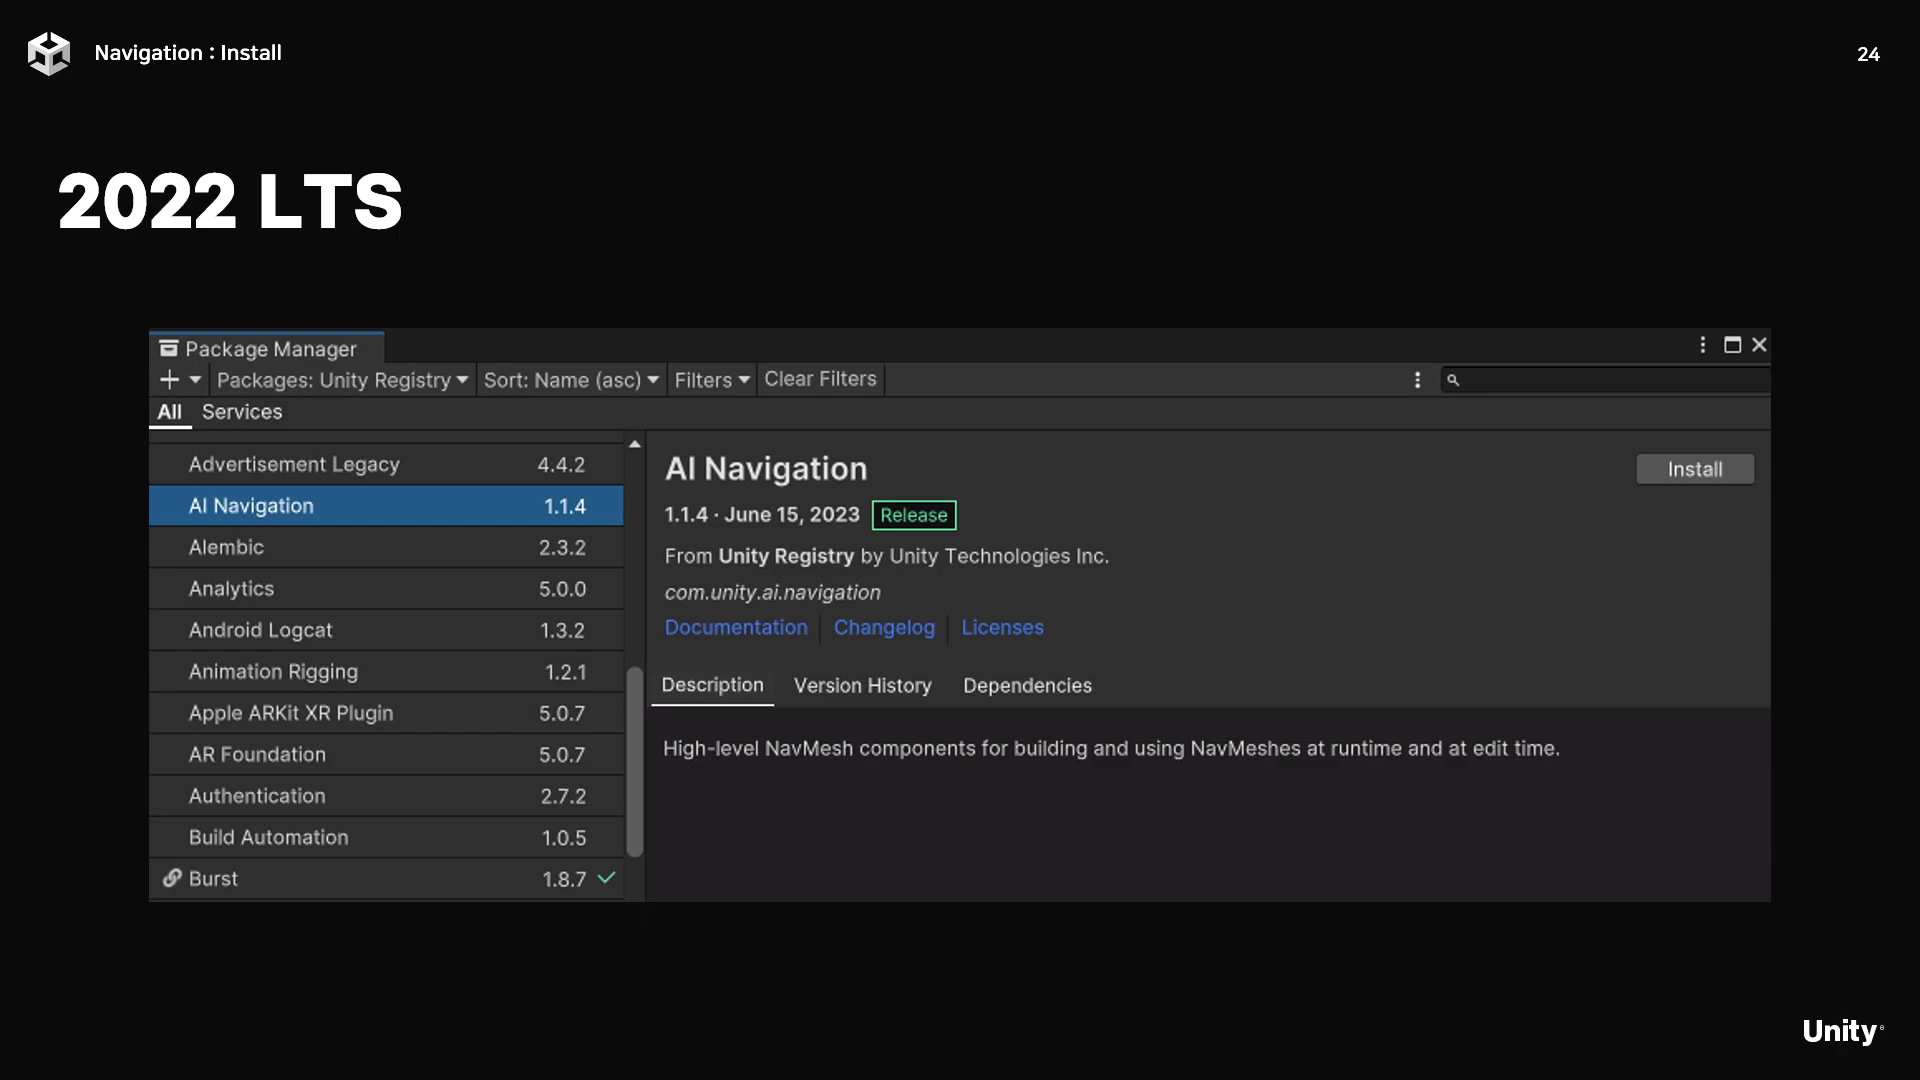
Task: Open the Changelog link
Action: [884, 628]
